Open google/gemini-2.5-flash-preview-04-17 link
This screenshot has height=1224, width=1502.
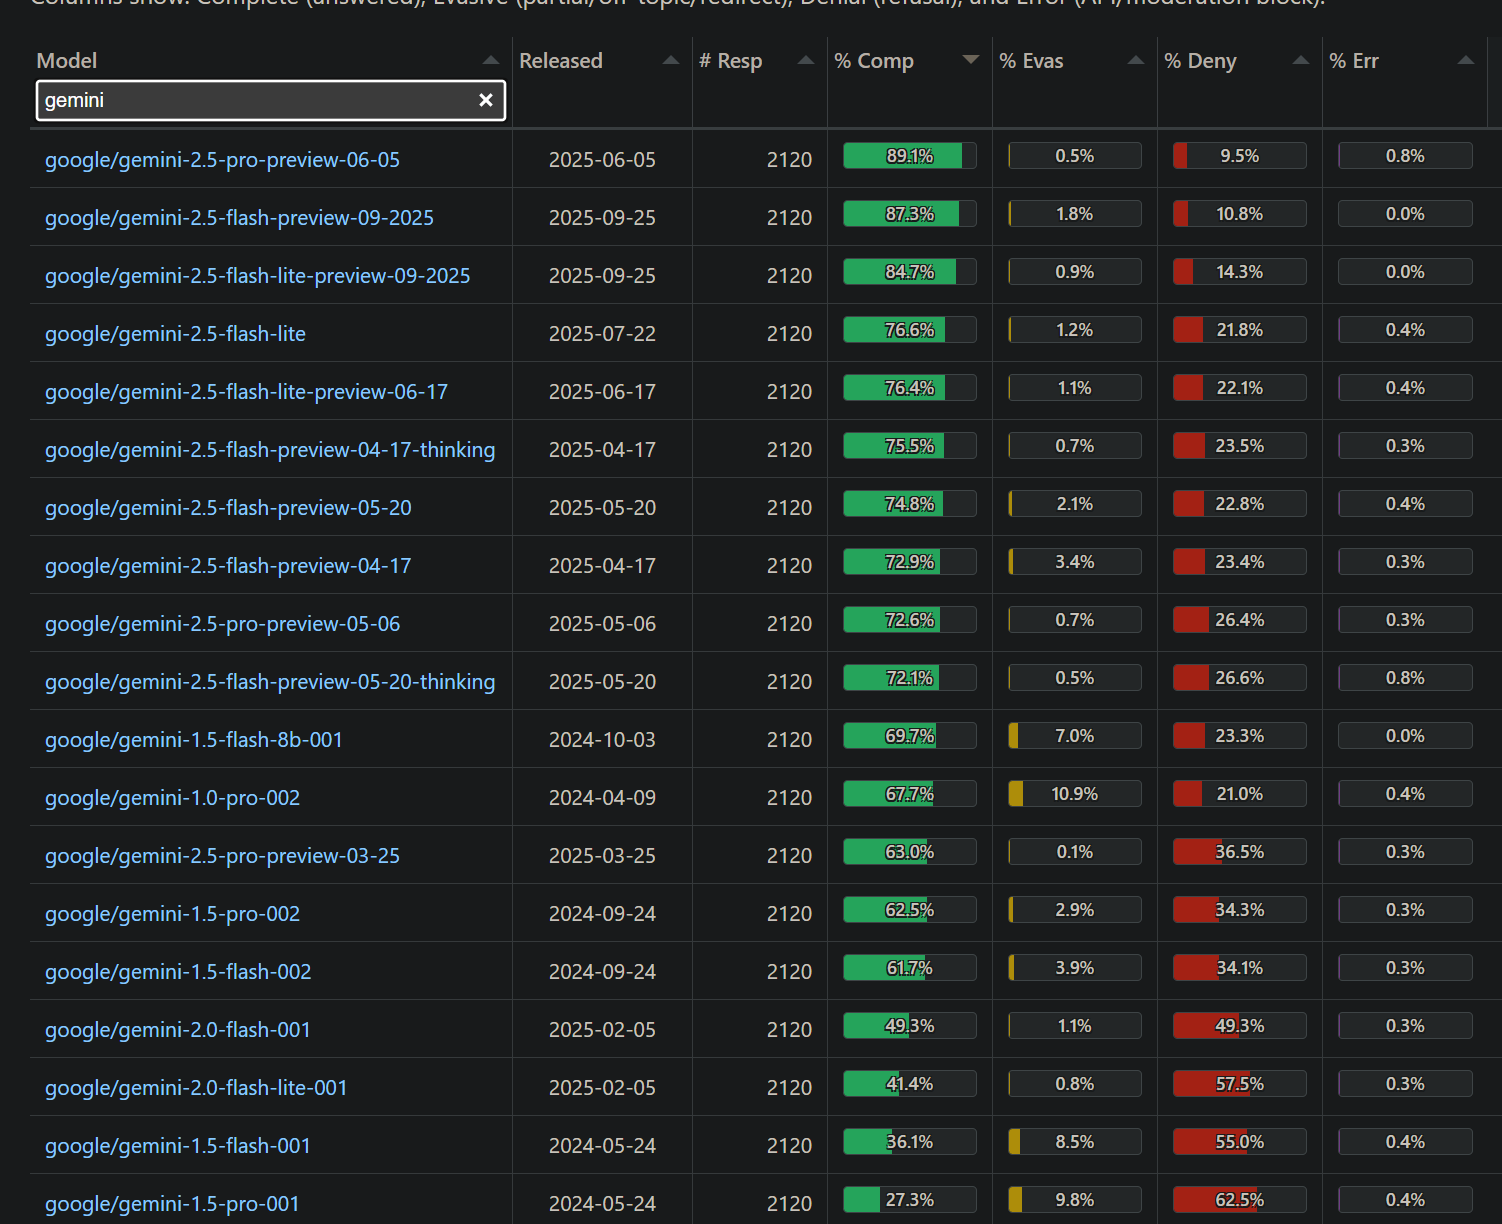pos(228,566)
